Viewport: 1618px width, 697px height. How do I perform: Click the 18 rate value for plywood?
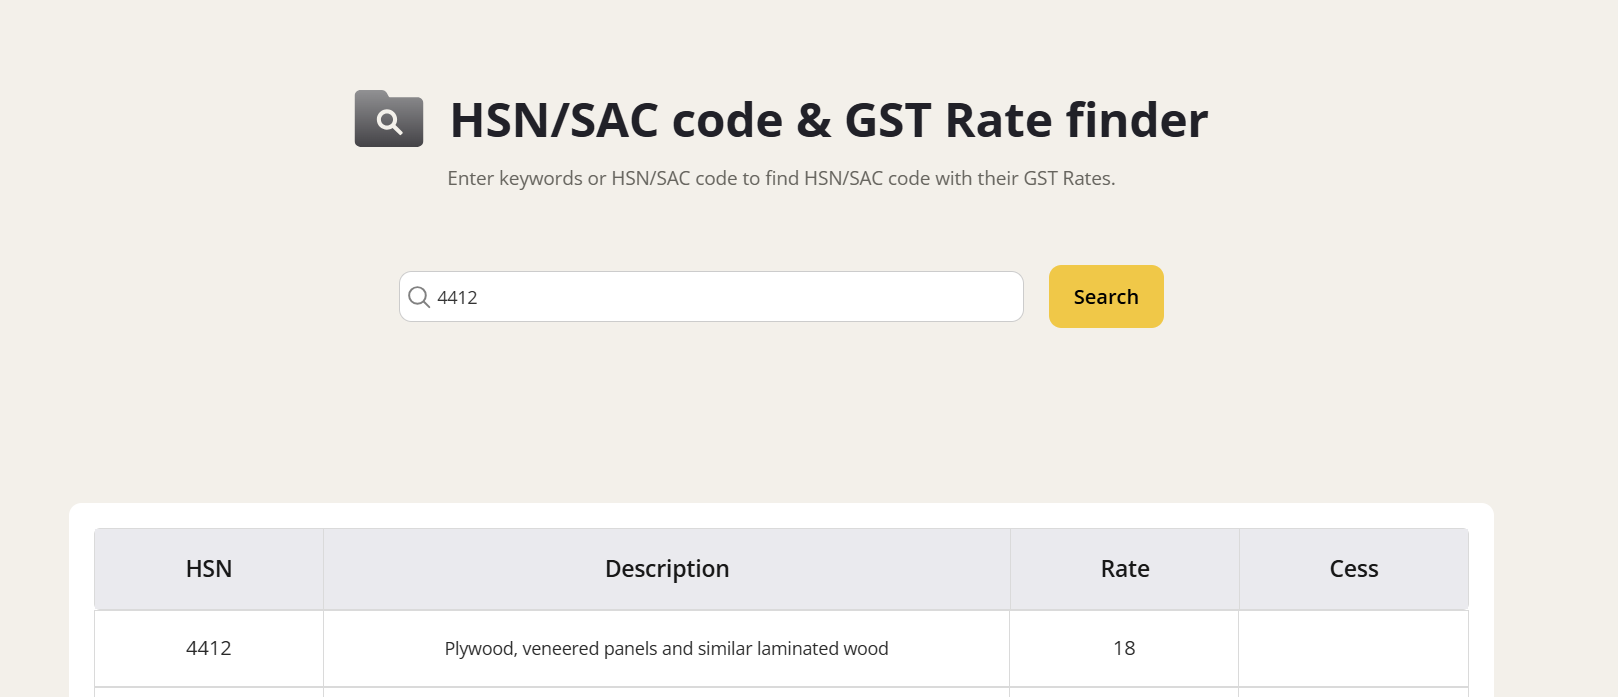point(1124,648)
